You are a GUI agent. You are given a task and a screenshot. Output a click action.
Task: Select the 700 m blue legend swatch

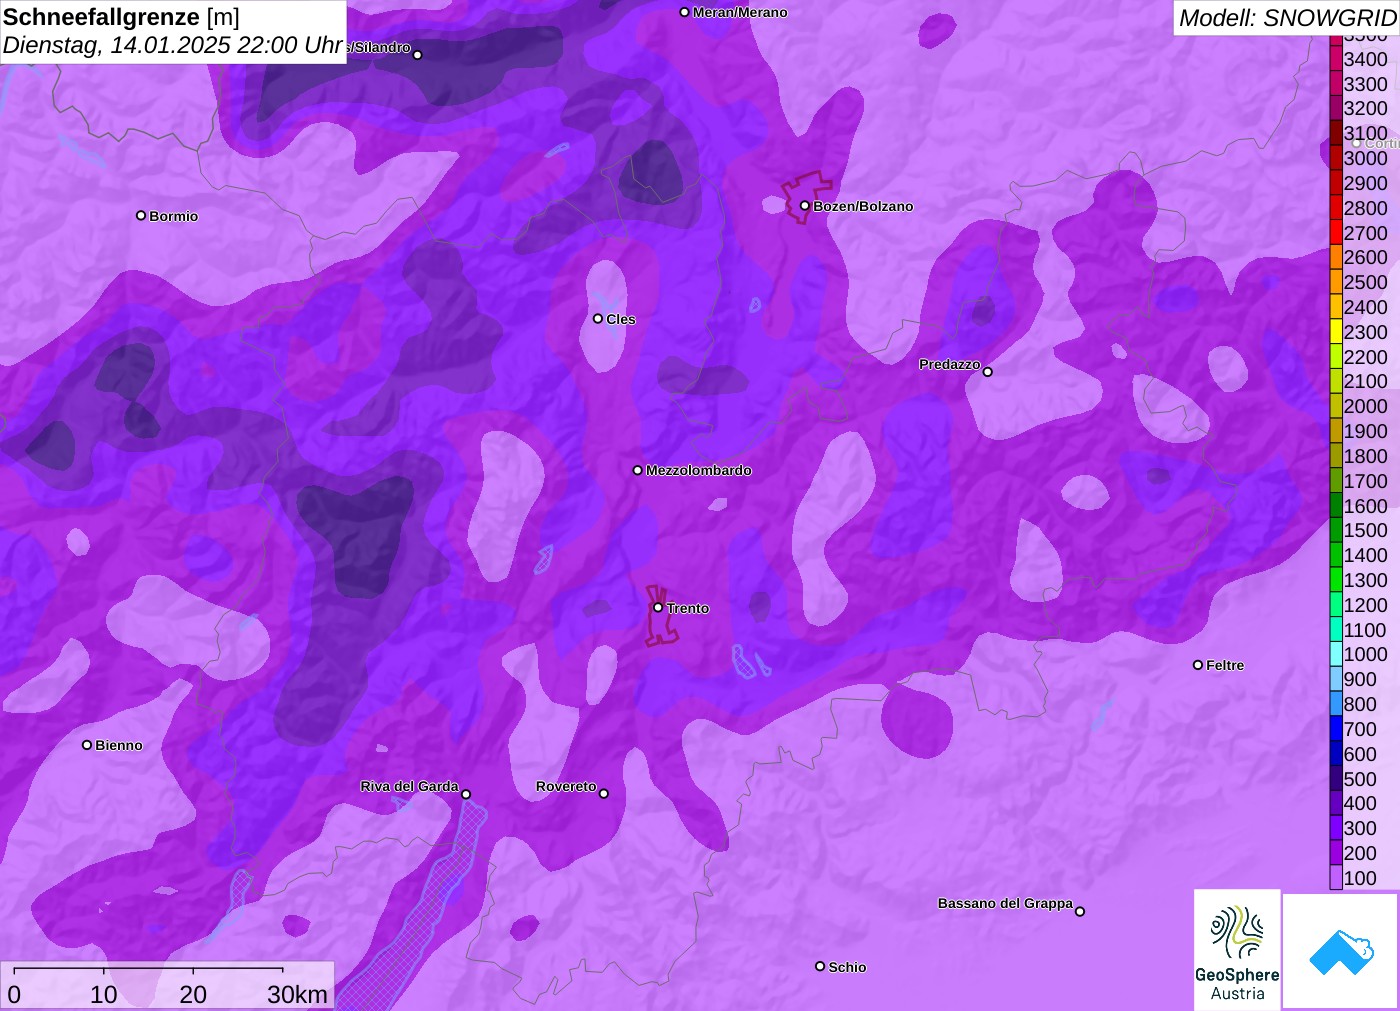pos(1336,728)
